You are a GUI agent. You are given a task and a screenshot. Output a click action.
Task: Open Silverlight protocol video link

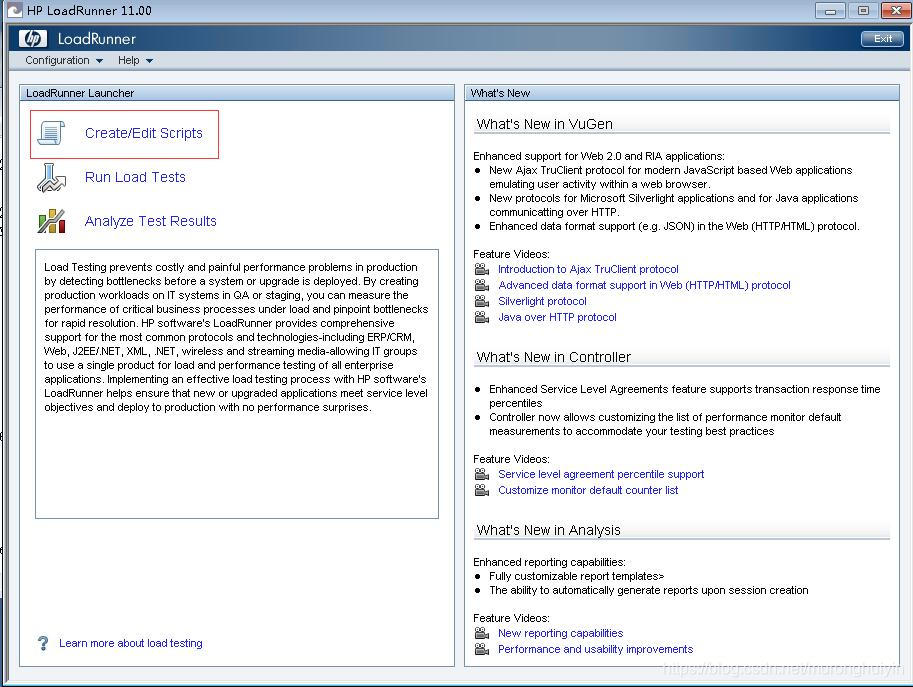pyautogui.click(x=542, y=301)
